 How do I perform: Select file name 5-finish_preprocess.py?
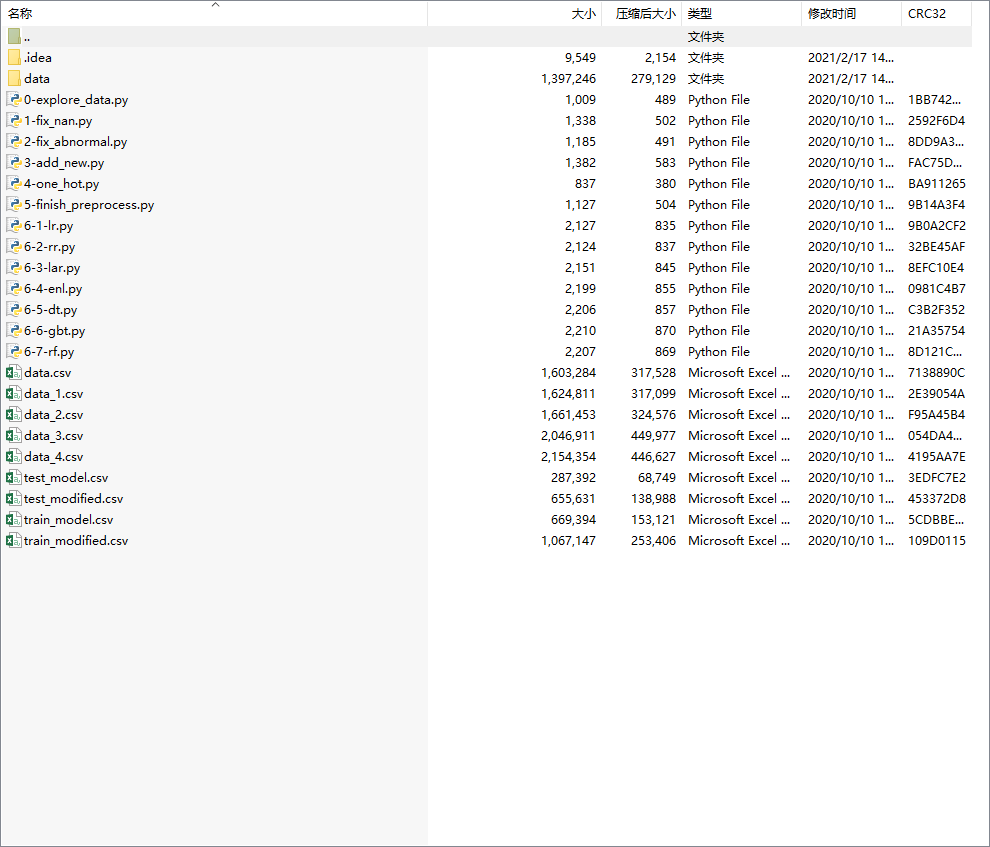pos(89,204)
